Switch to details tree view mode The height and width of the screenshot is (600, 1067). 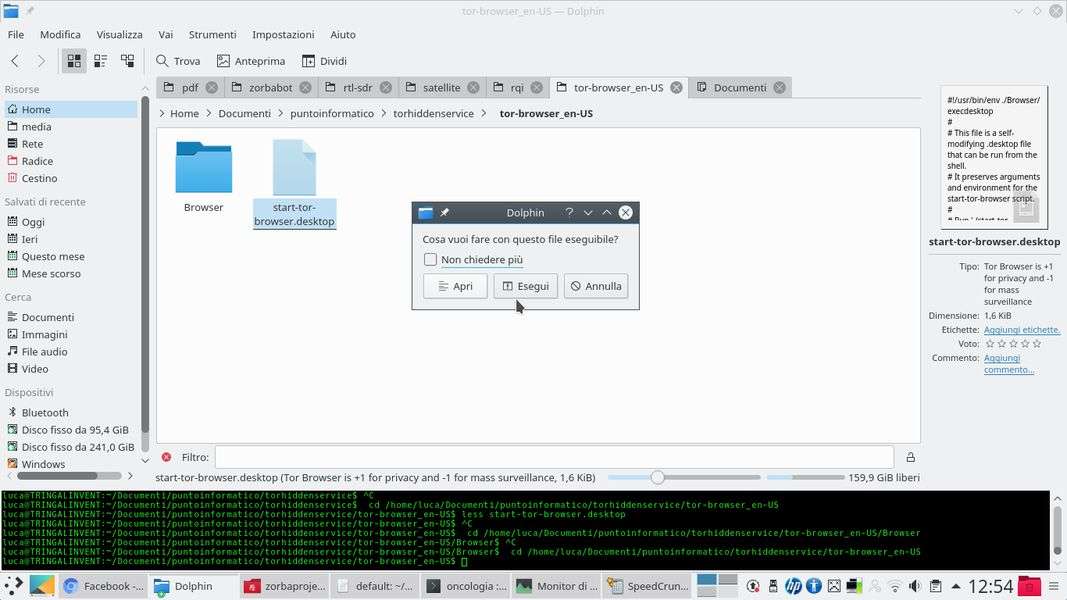[127, 61]
